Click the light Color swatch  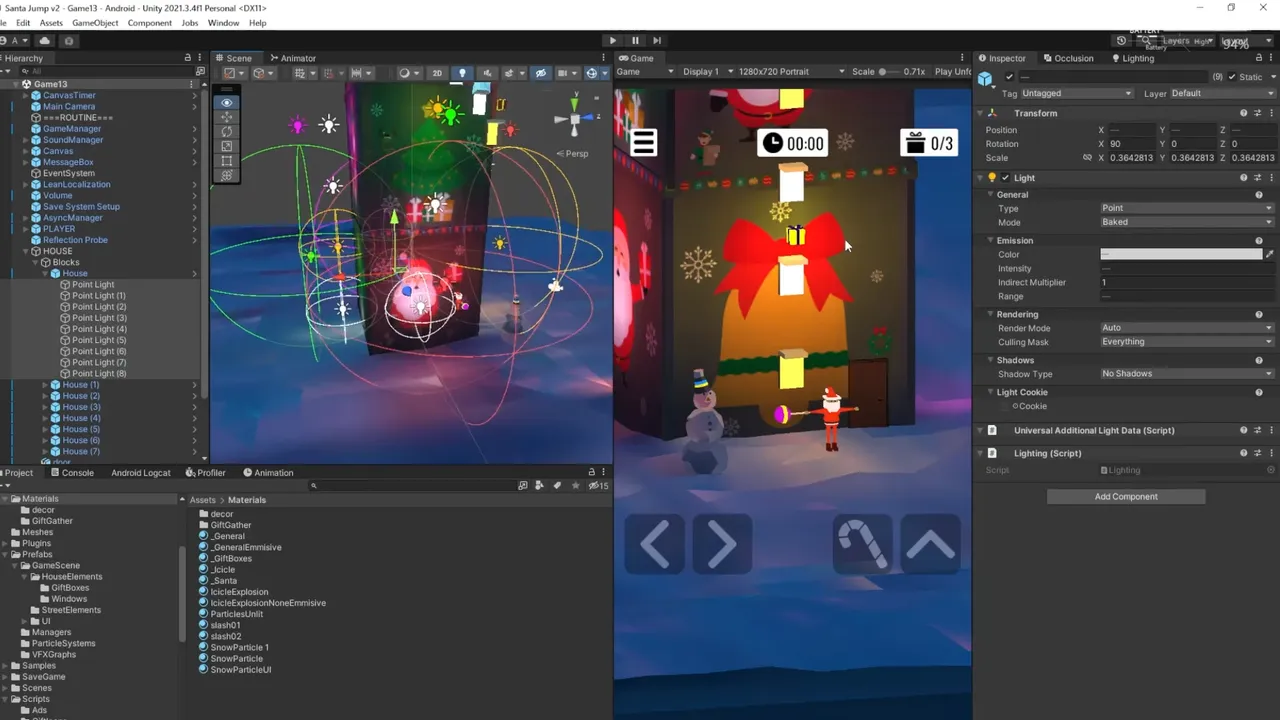(x=1181, y=254)
